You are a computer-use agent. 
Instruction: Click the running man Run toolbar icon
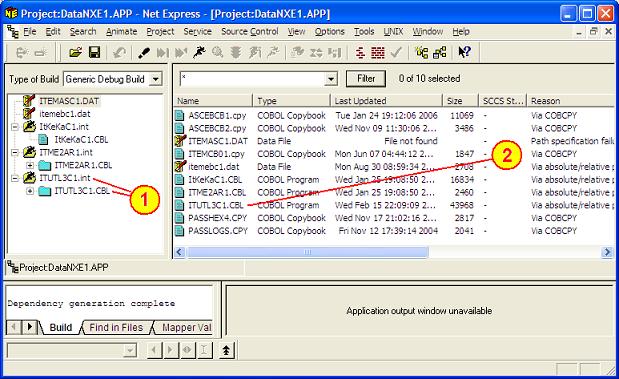tap(199, 53)
